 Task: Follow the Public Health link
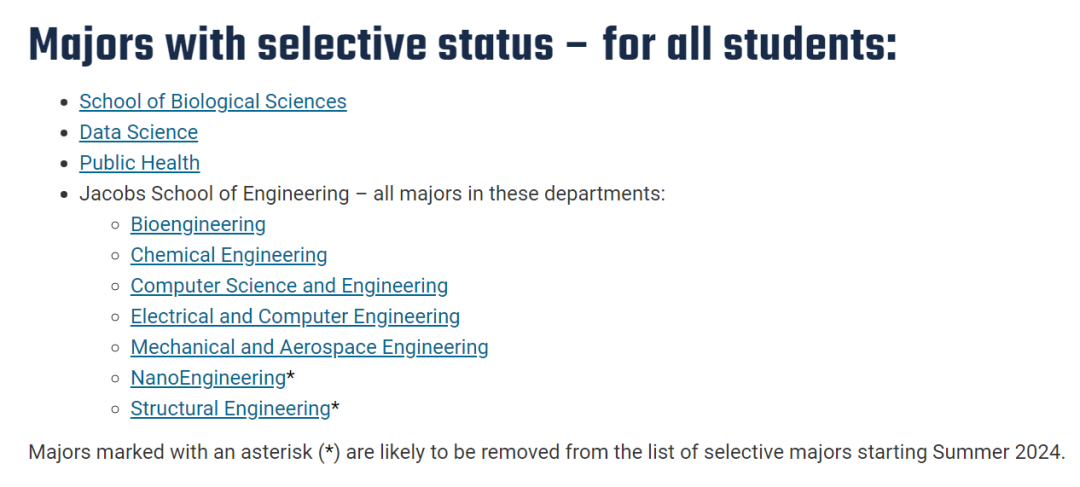pyautogui.click(x=140, y=163)
